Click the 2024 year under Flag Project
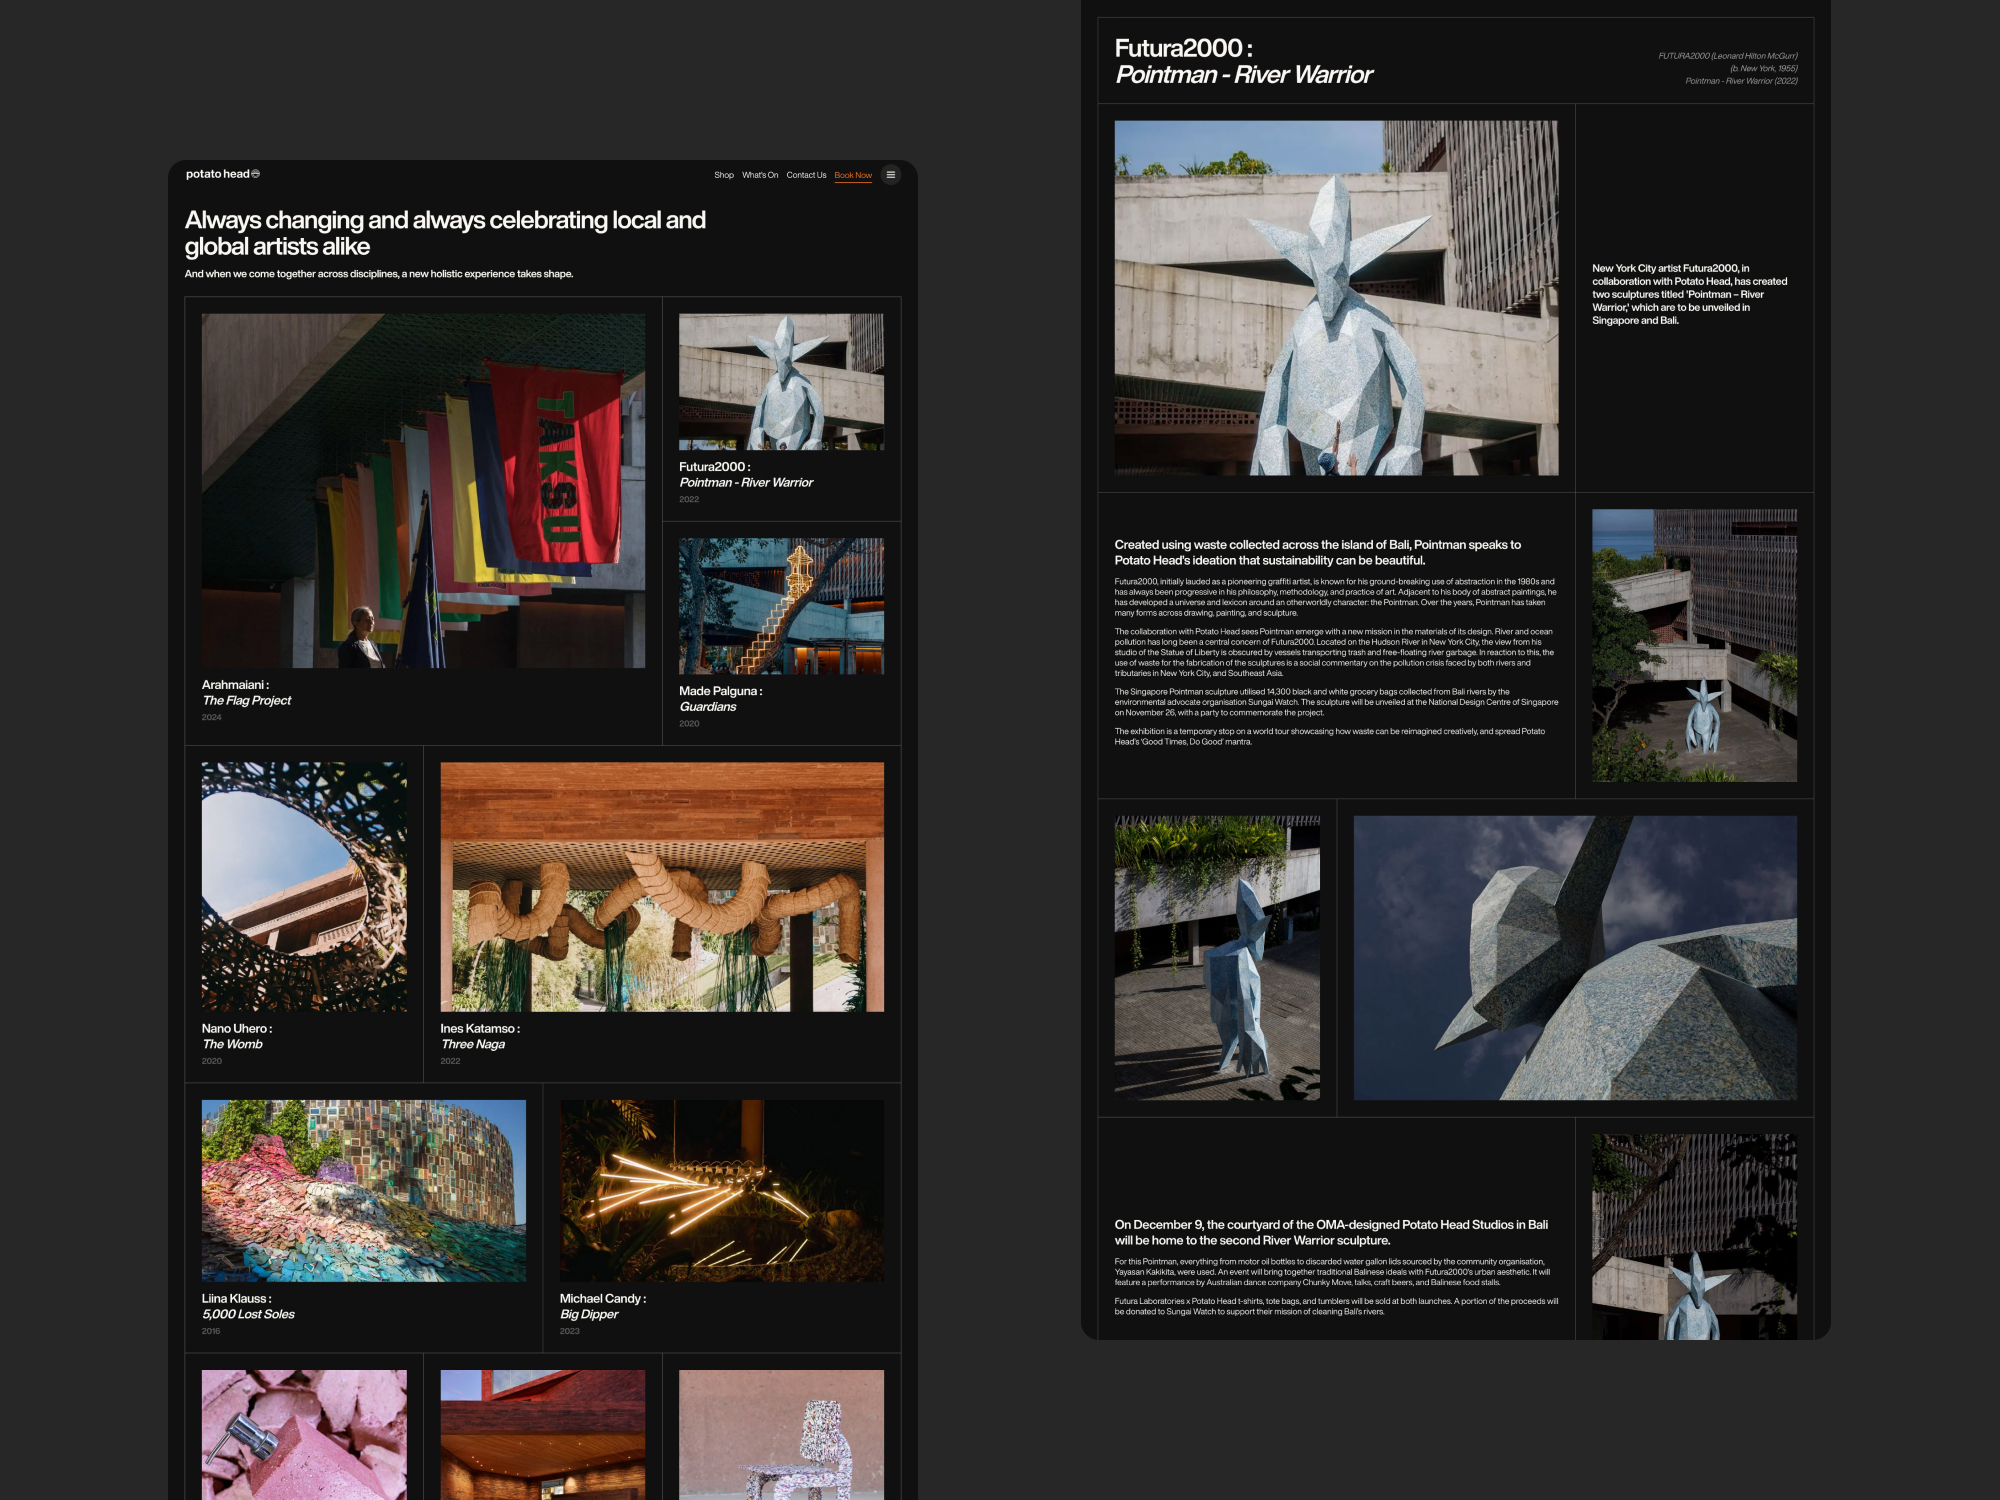 (212, 717)
